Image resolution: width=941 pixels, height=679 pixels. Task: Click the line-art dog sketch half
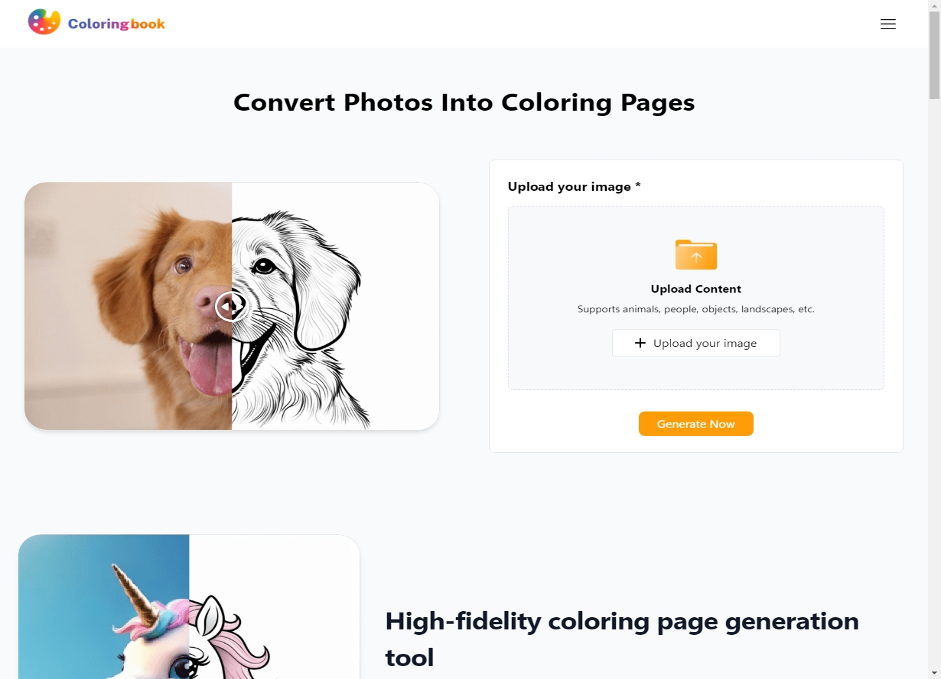click(x=335, y=306)
